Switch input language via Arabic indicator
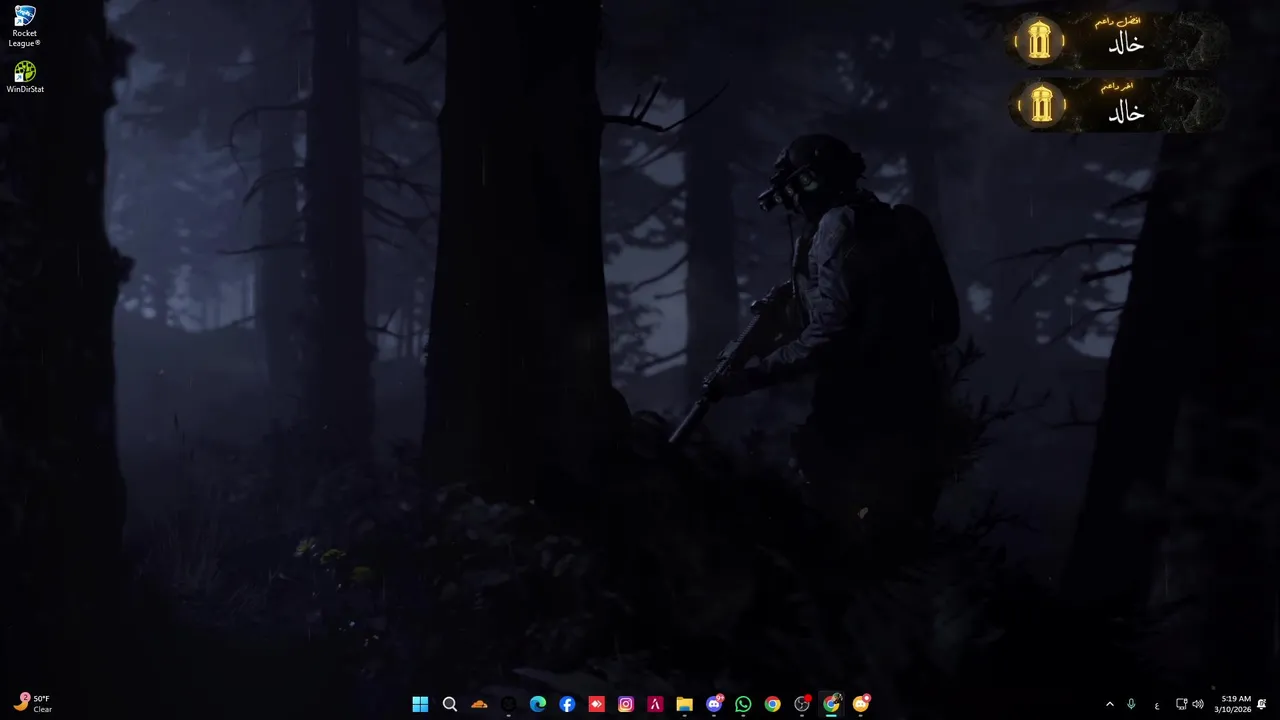 1157,705
